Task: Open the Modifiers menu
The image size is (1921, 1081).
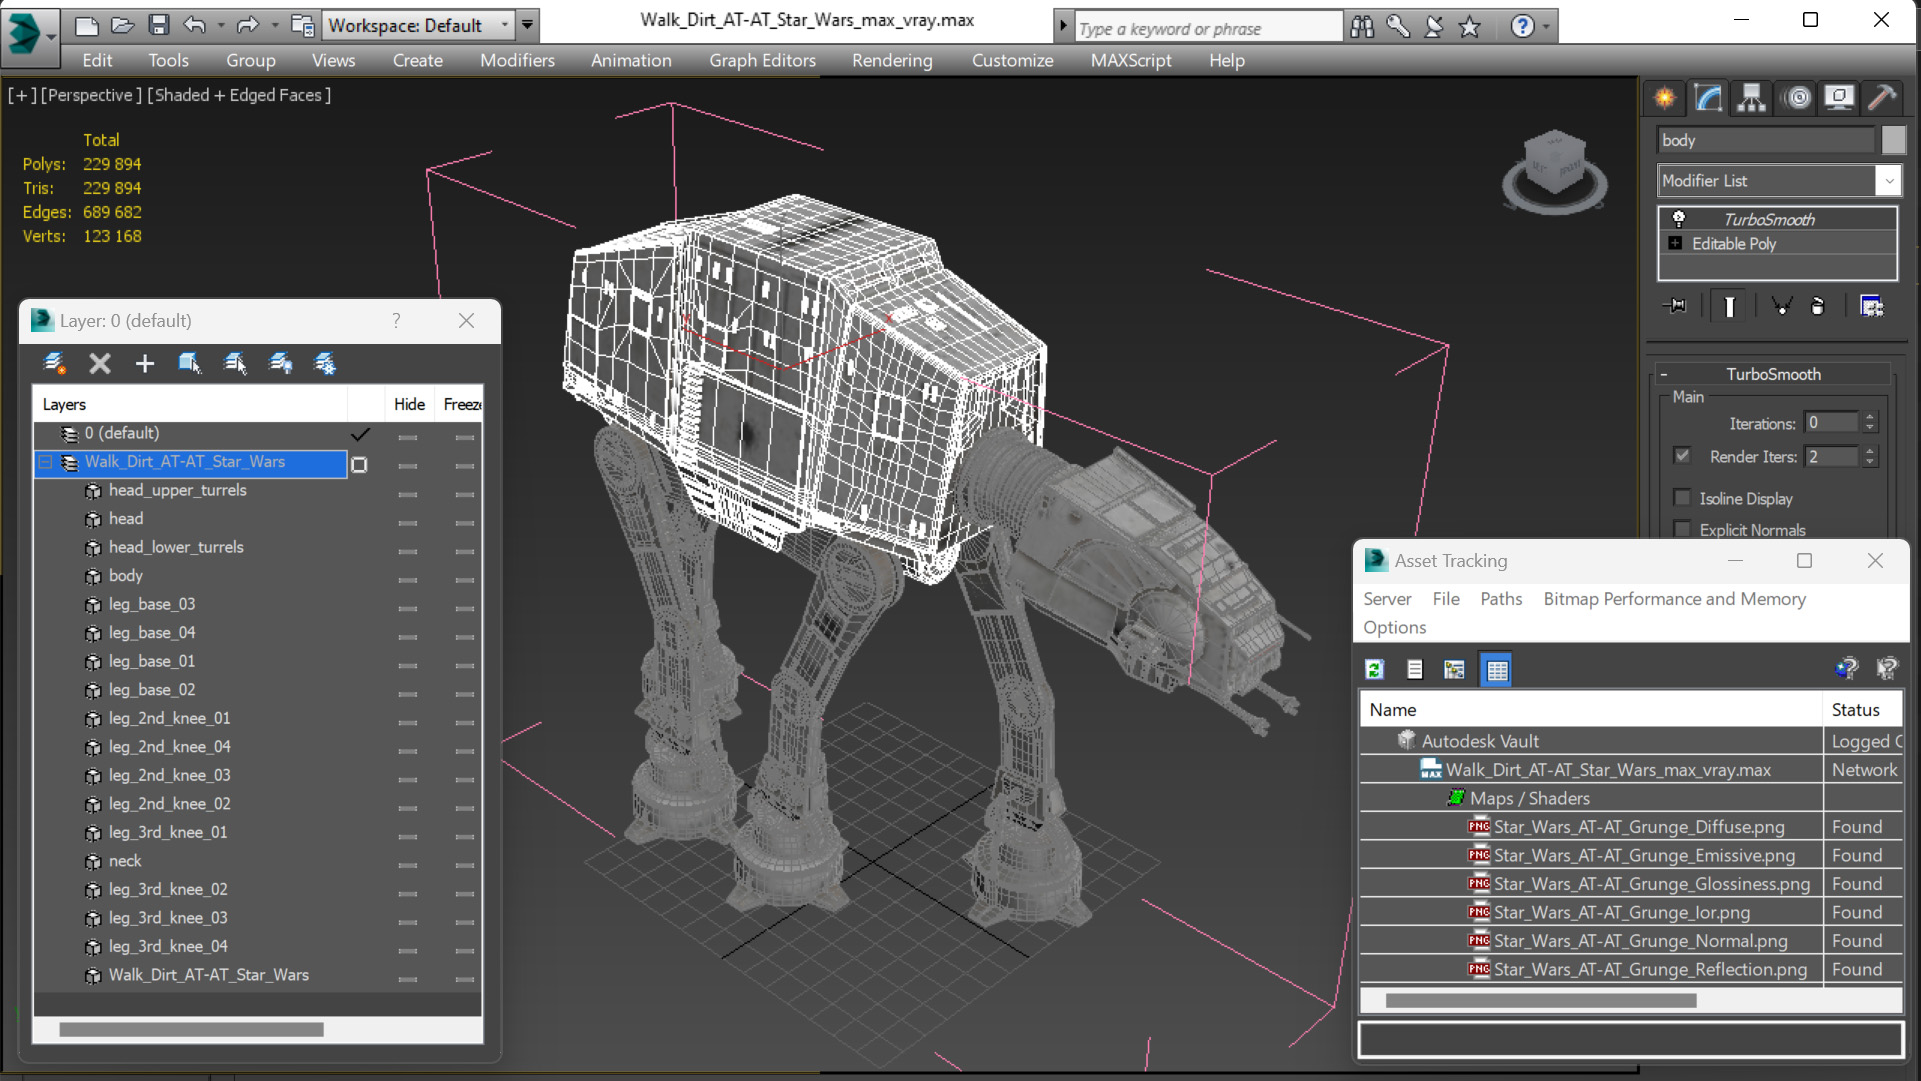Action: tap(517, 60)
